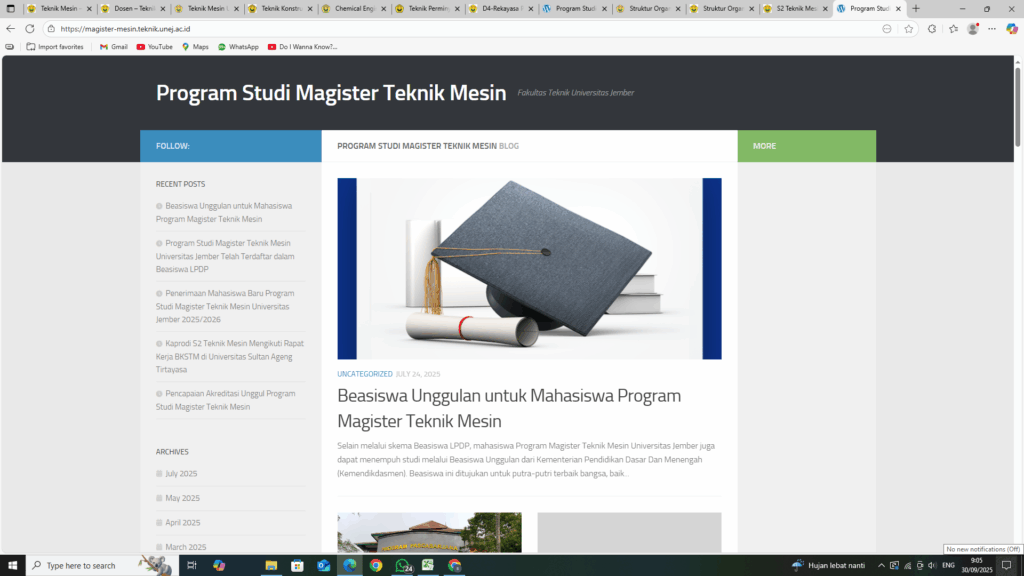Viewport: 1024px width, 576px height.
Task: Open WhatsApp from the Windows taskbar
Action: click(x=403, y=565)
